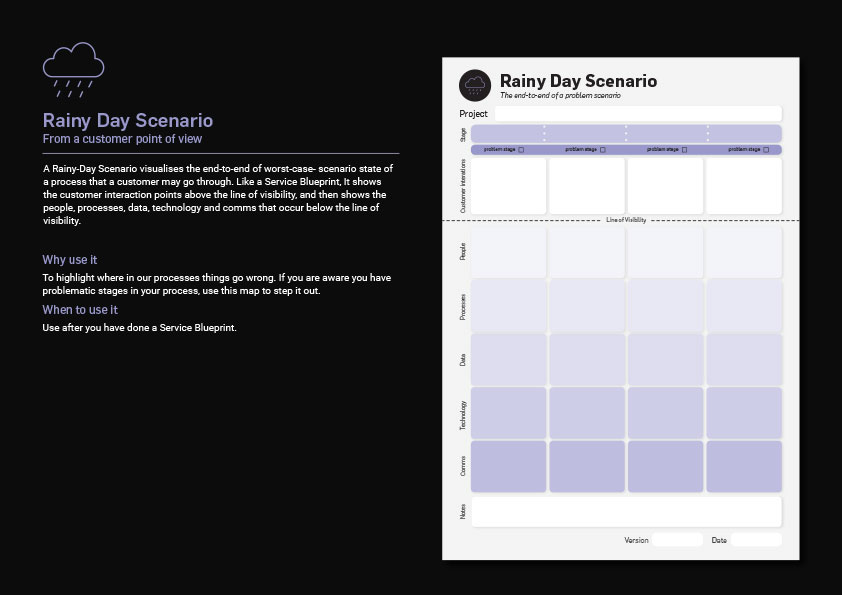Click the round black cloud logo on template
The image size is (842, 595).
[x=475, y=85]
